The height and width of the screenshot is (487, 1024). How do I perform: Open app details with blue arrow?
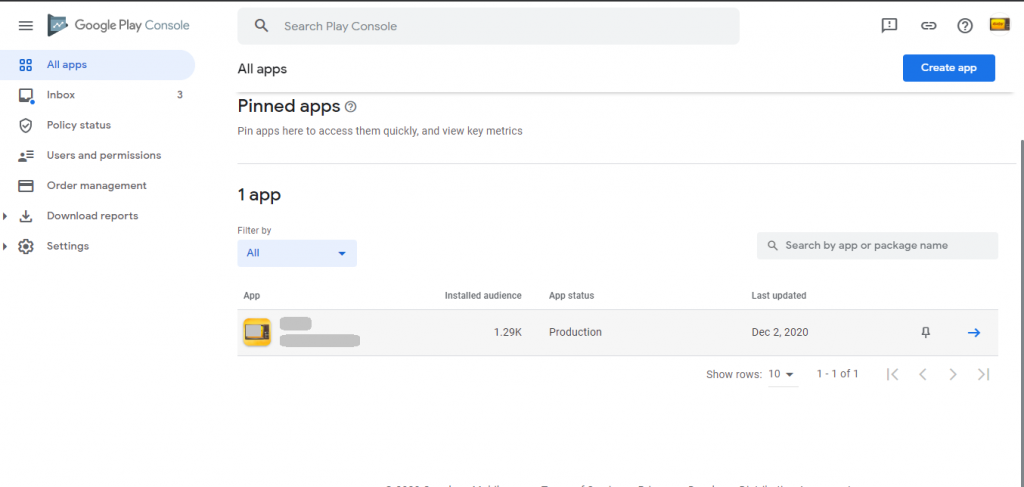pyautogui.click(x=974, y=332)
